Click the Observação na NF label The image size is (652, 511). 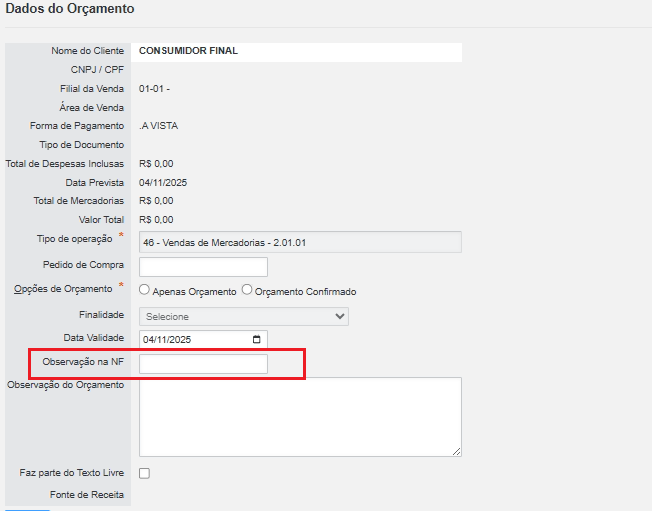83,361
